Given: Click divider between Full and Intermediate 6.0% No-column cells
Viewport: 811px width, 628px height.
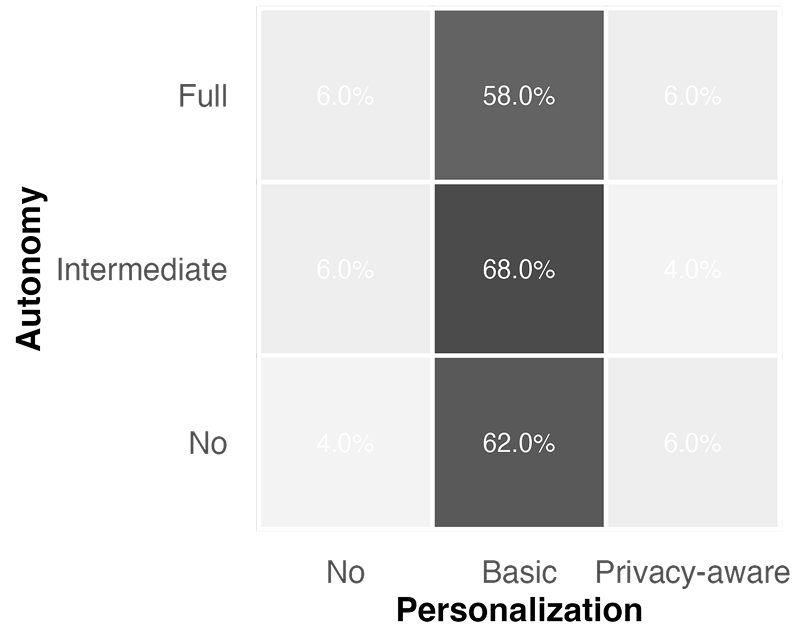Looking at the screenshot, I should click(345, 183).
